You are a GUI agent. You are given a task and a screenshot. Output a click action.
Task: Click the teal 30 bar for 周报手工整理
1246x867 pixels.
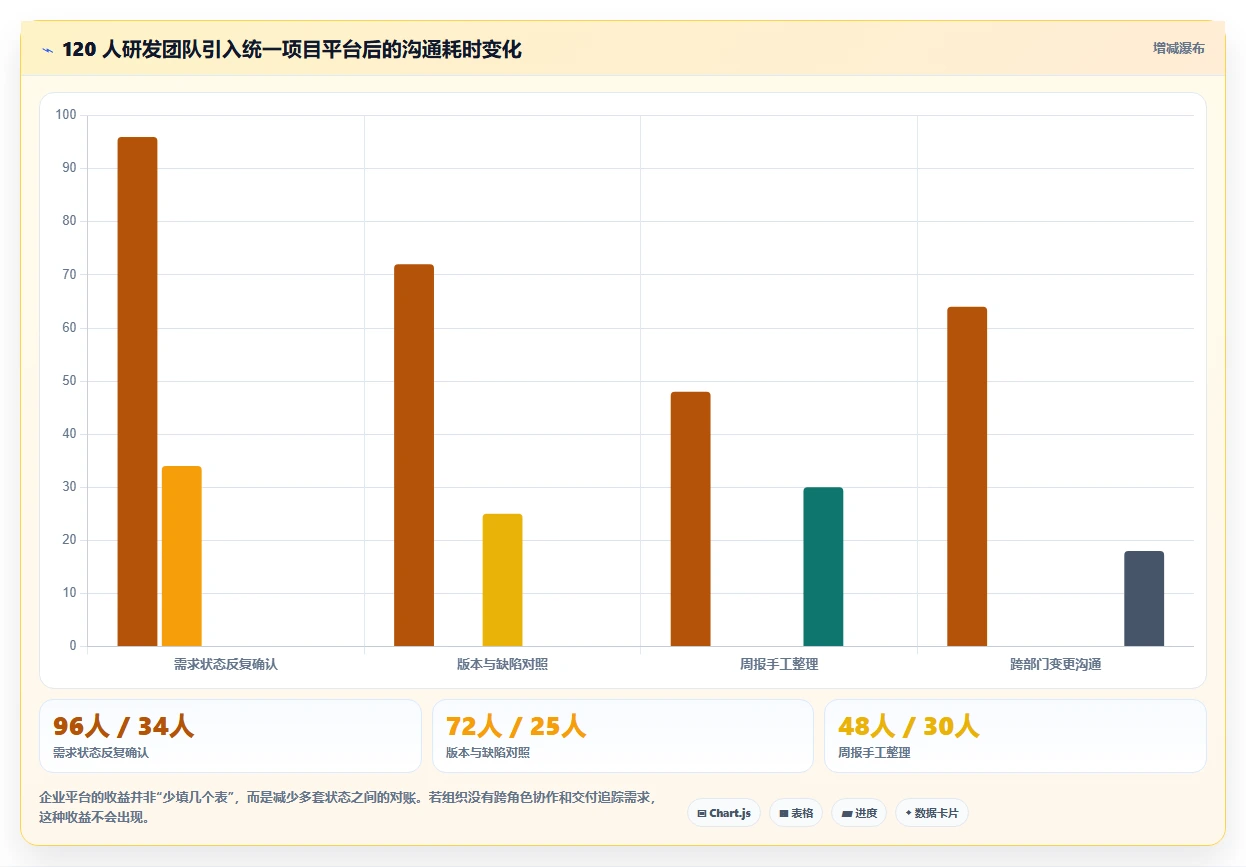(x=823, y=567)
